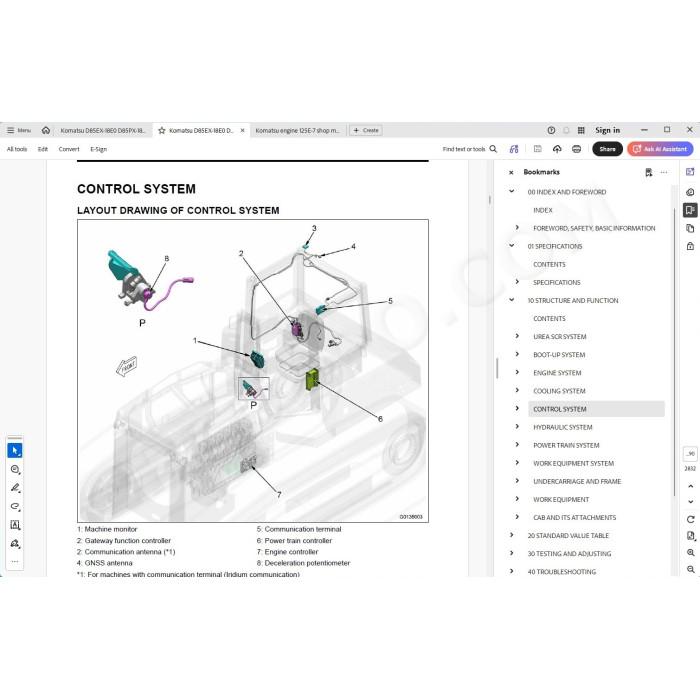Expand ENGINE SYSTEM bookmark
The width and height of the screenshot is (700, 700).
(x=517, y=372)
